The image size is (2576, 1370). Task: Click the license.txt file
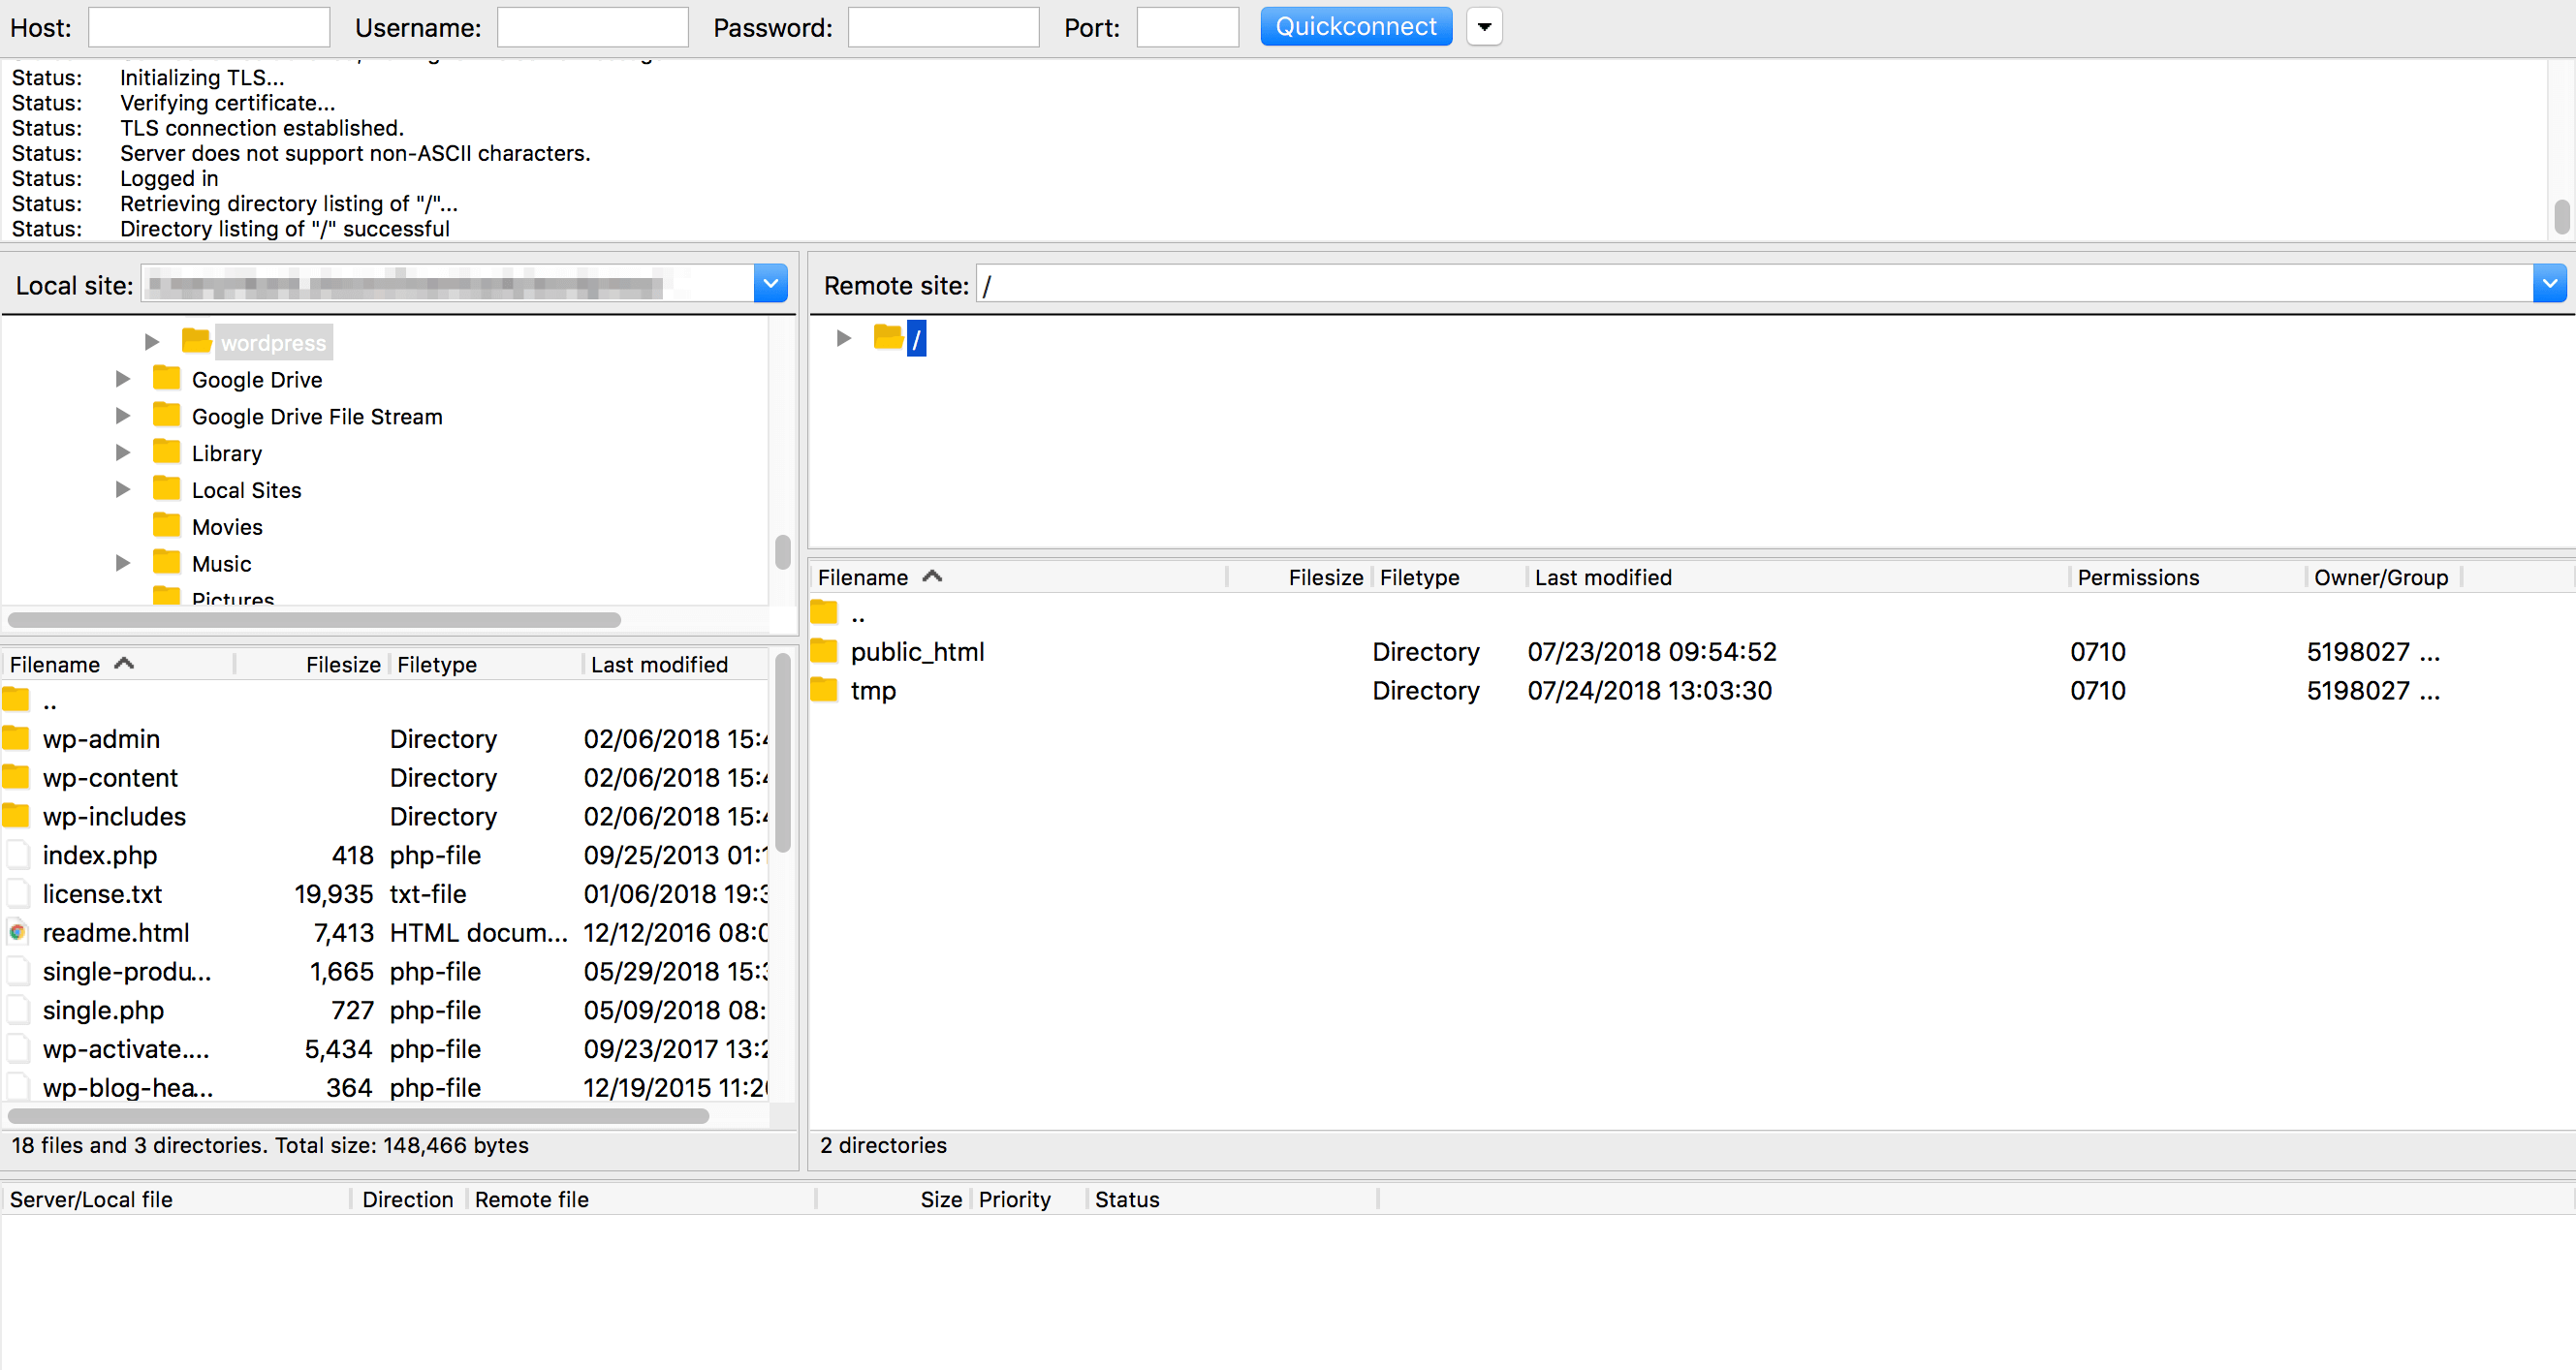pyautogui.click(x=102, y=893)
